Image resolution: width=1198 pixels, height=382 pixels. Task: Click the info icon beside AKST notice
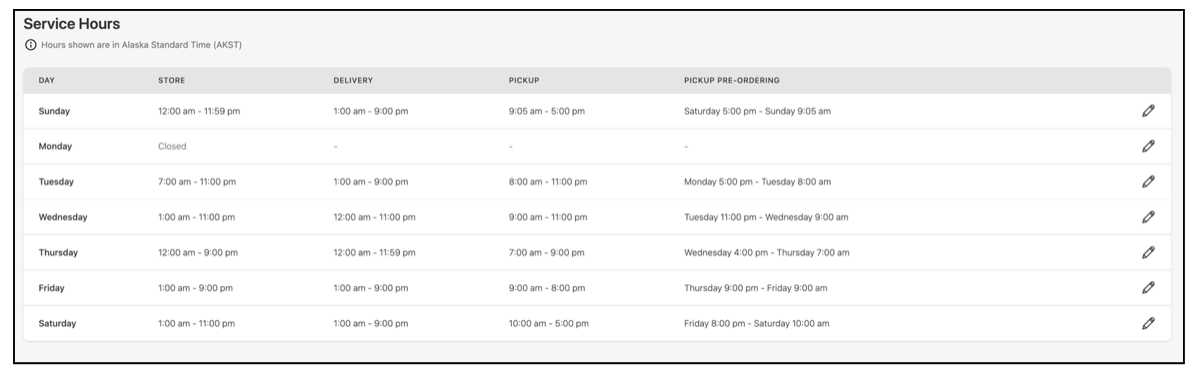(x=31, y=45)
